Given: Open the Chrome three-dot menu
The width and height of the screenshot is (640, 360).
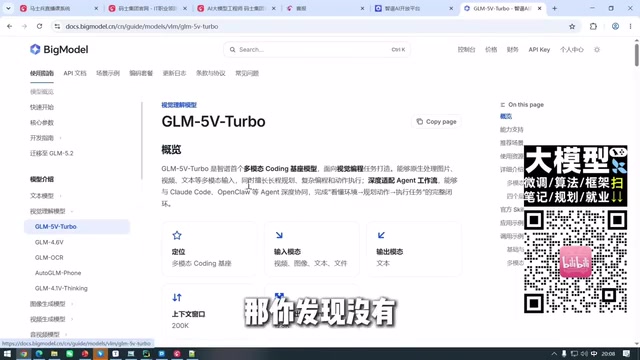Looking at the screenshot, I should 630,27.
